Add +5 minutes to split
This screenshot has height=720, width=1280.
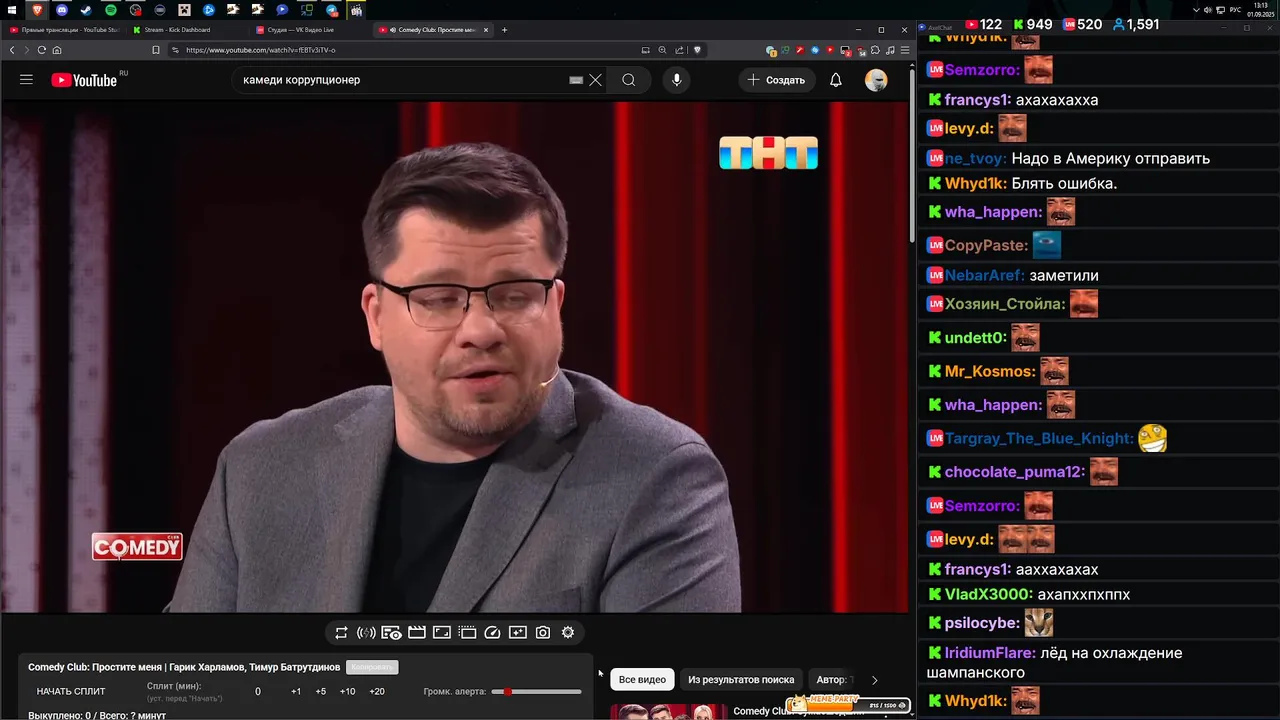pyautogui.click(x=320, y=691)
